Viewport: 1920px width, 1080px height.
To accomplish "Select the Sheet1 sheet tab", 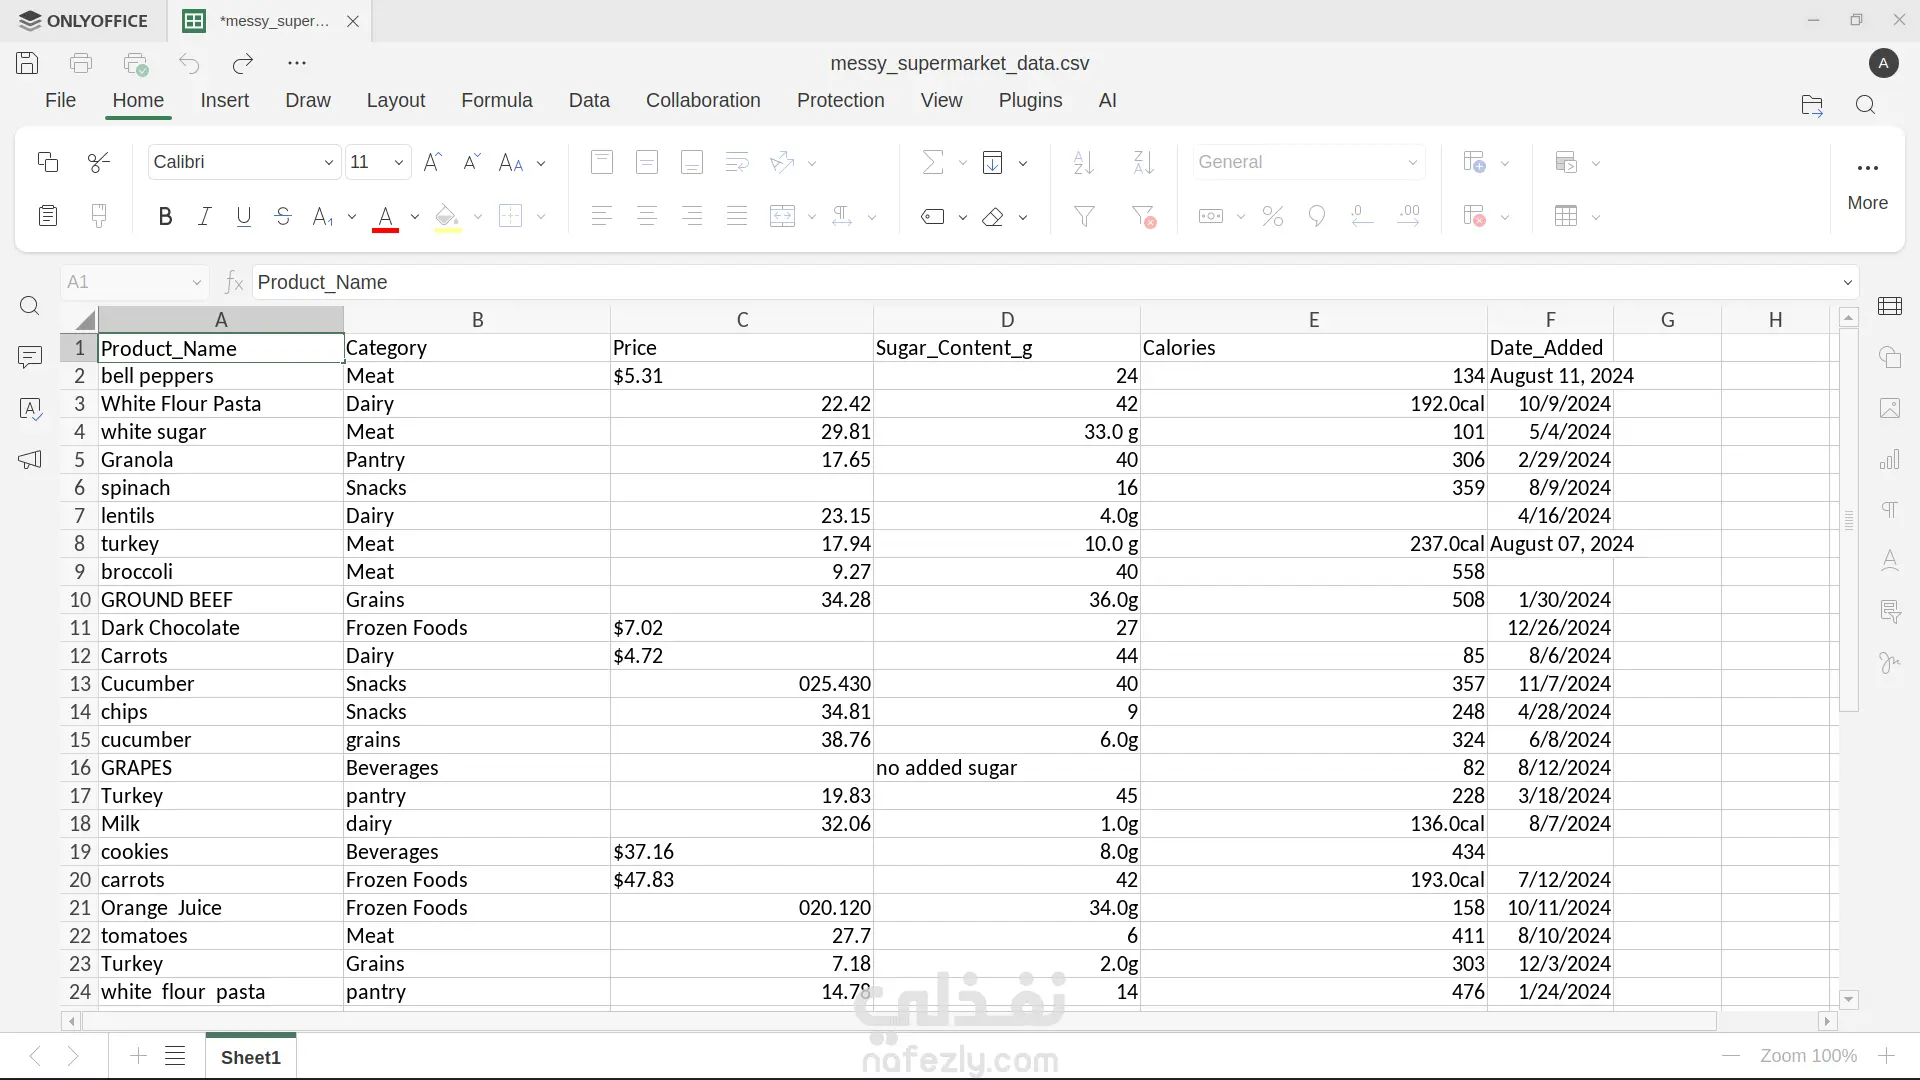I will (250, 1057).
